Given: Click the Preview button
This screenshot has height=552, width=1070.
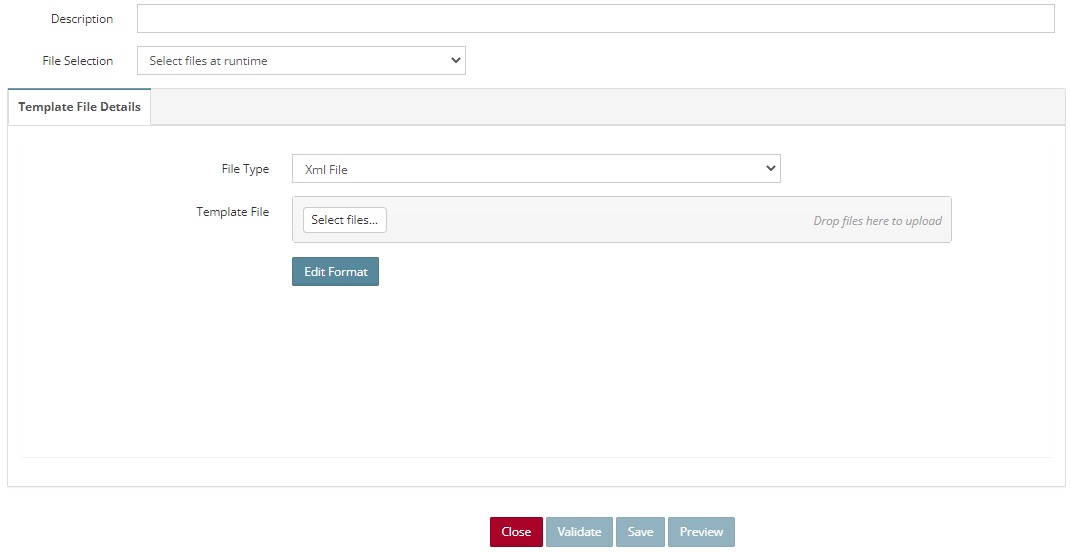Looking at the screenshot, I should (x=701, y=532).
